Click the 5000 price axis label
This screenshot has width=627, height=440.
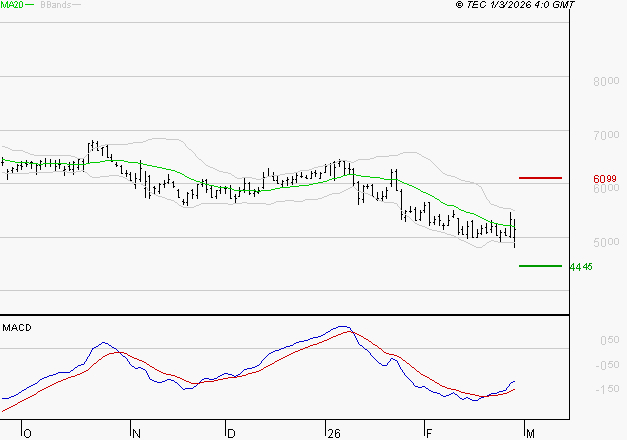coord(606,242)
